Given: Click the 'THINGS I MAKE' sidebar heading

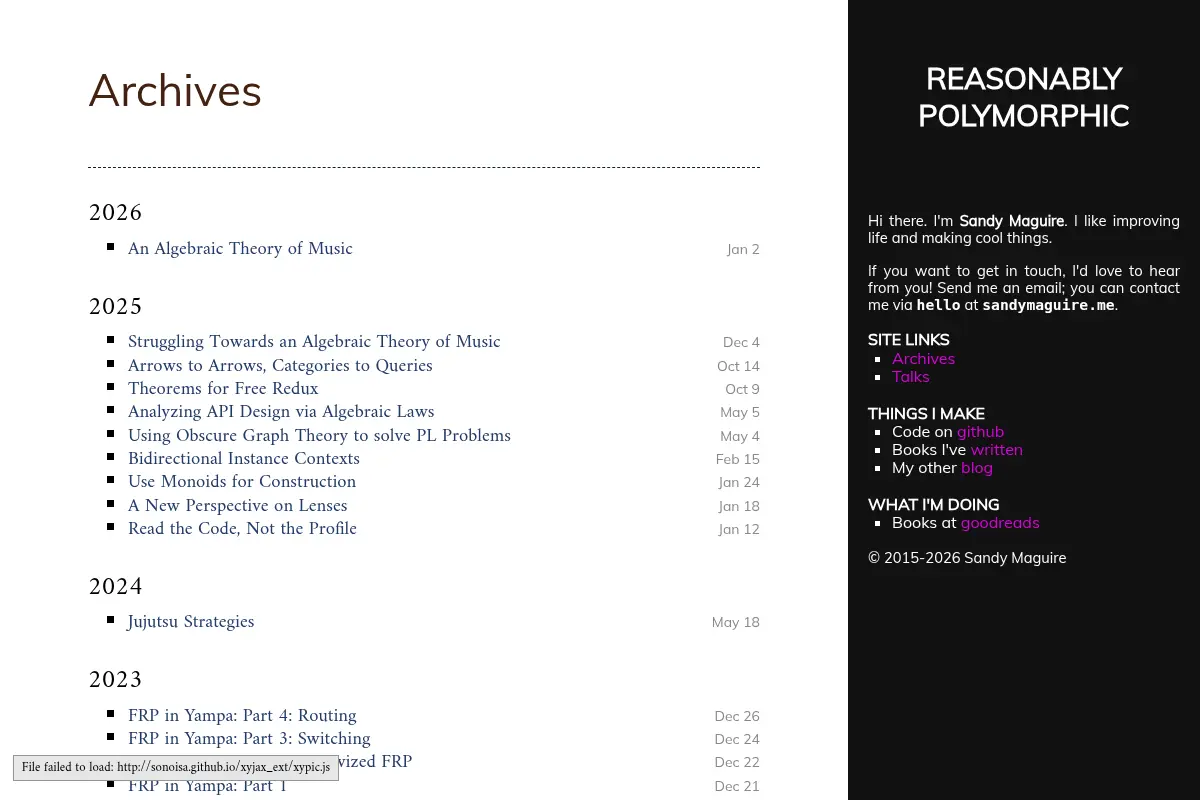Looking at the screenshot, I should (x=926, y=414).
